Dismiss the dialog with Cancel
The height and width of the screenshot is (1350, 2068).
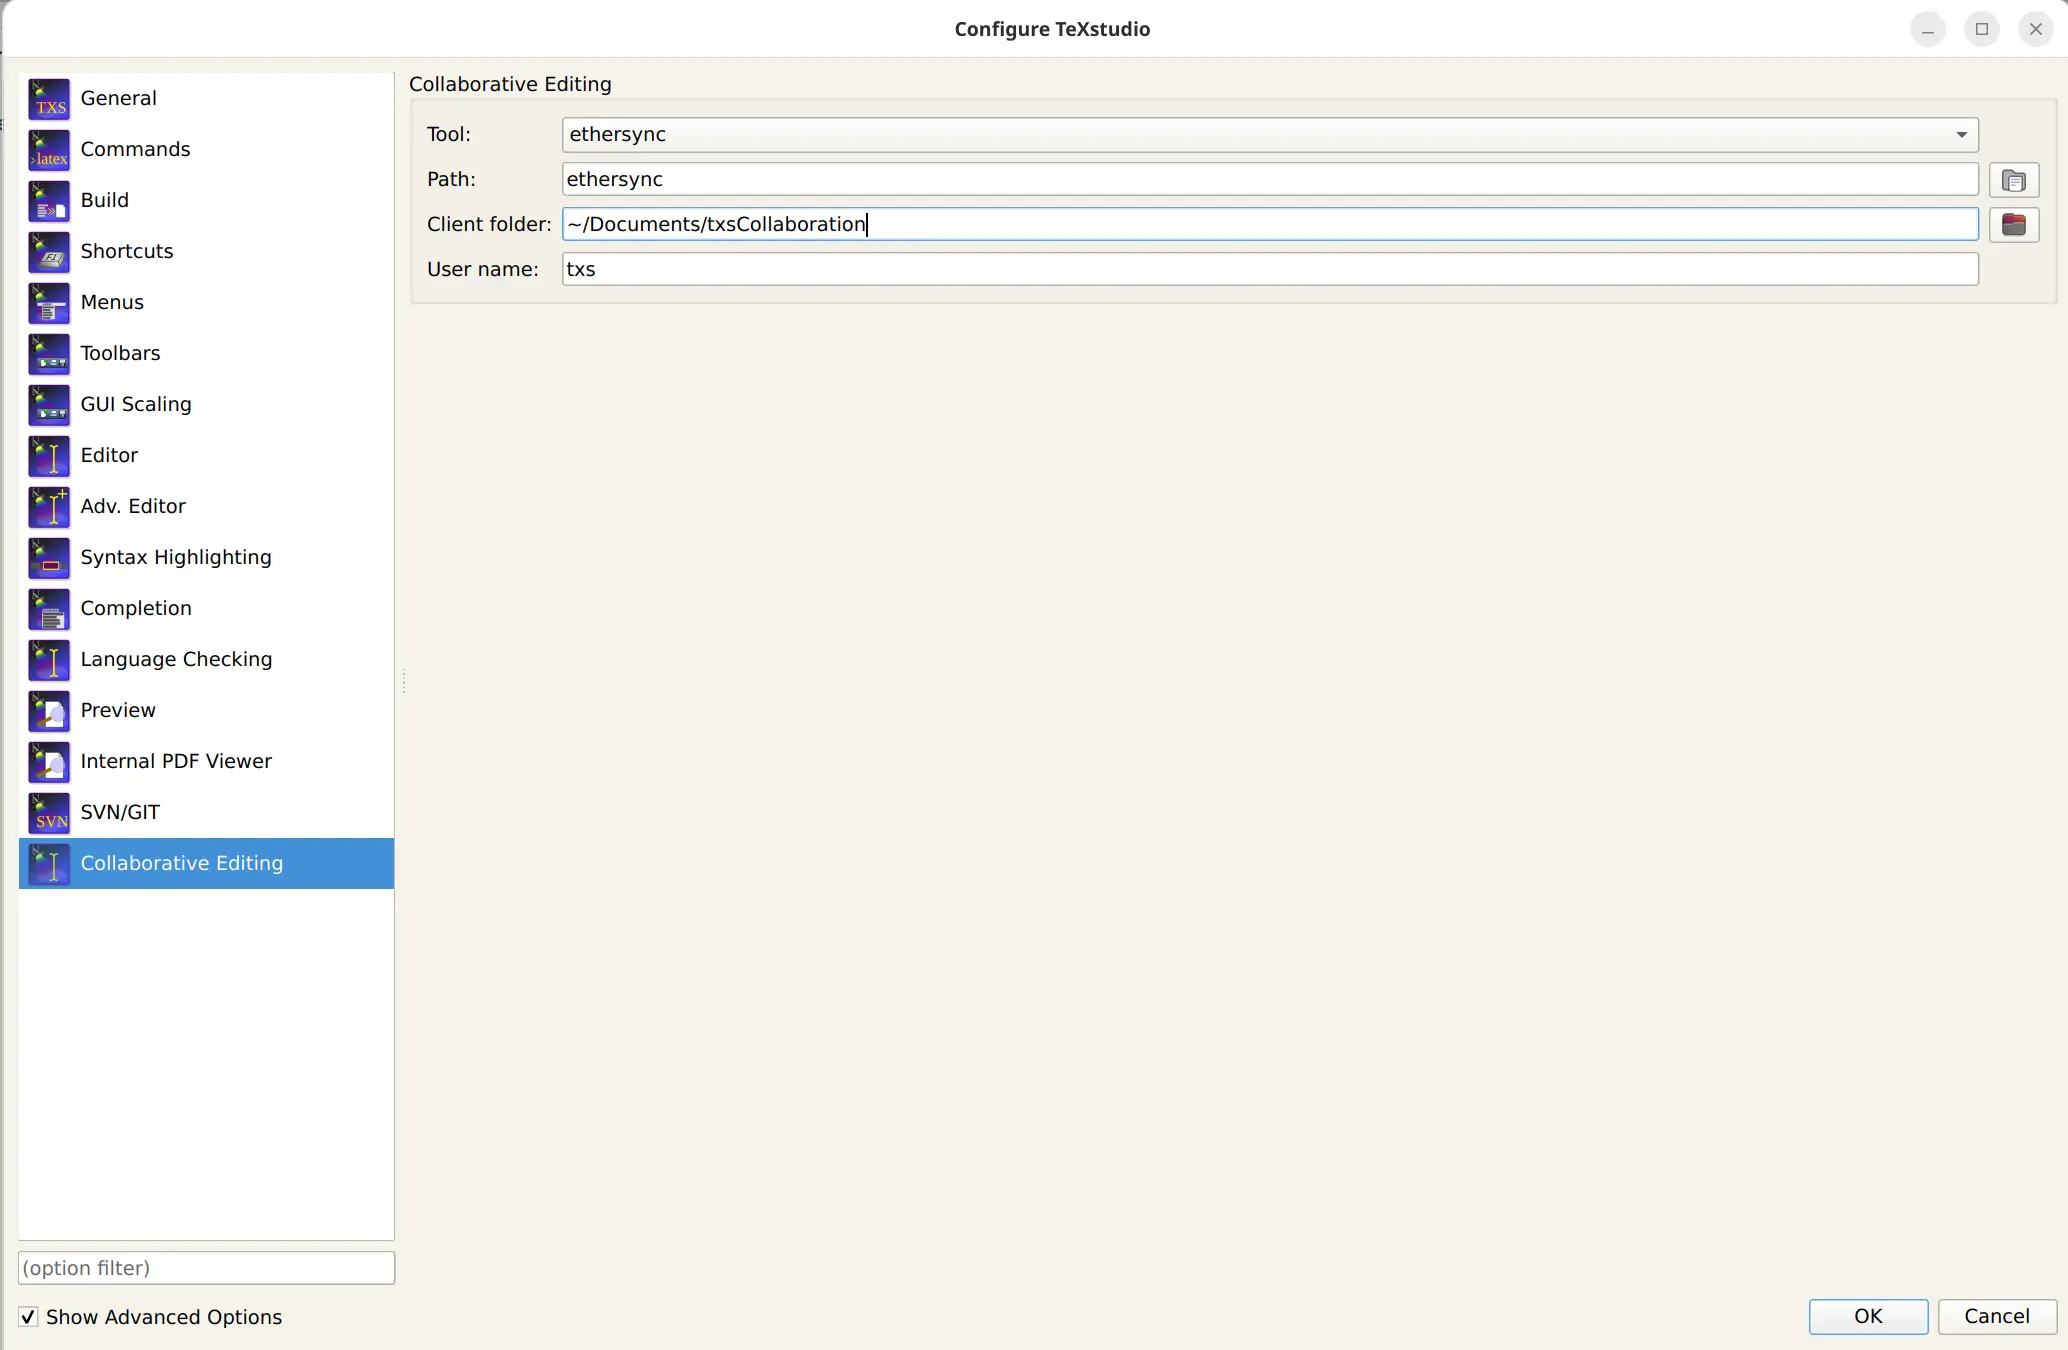pyautogui.click(x=1997, y=1316)
